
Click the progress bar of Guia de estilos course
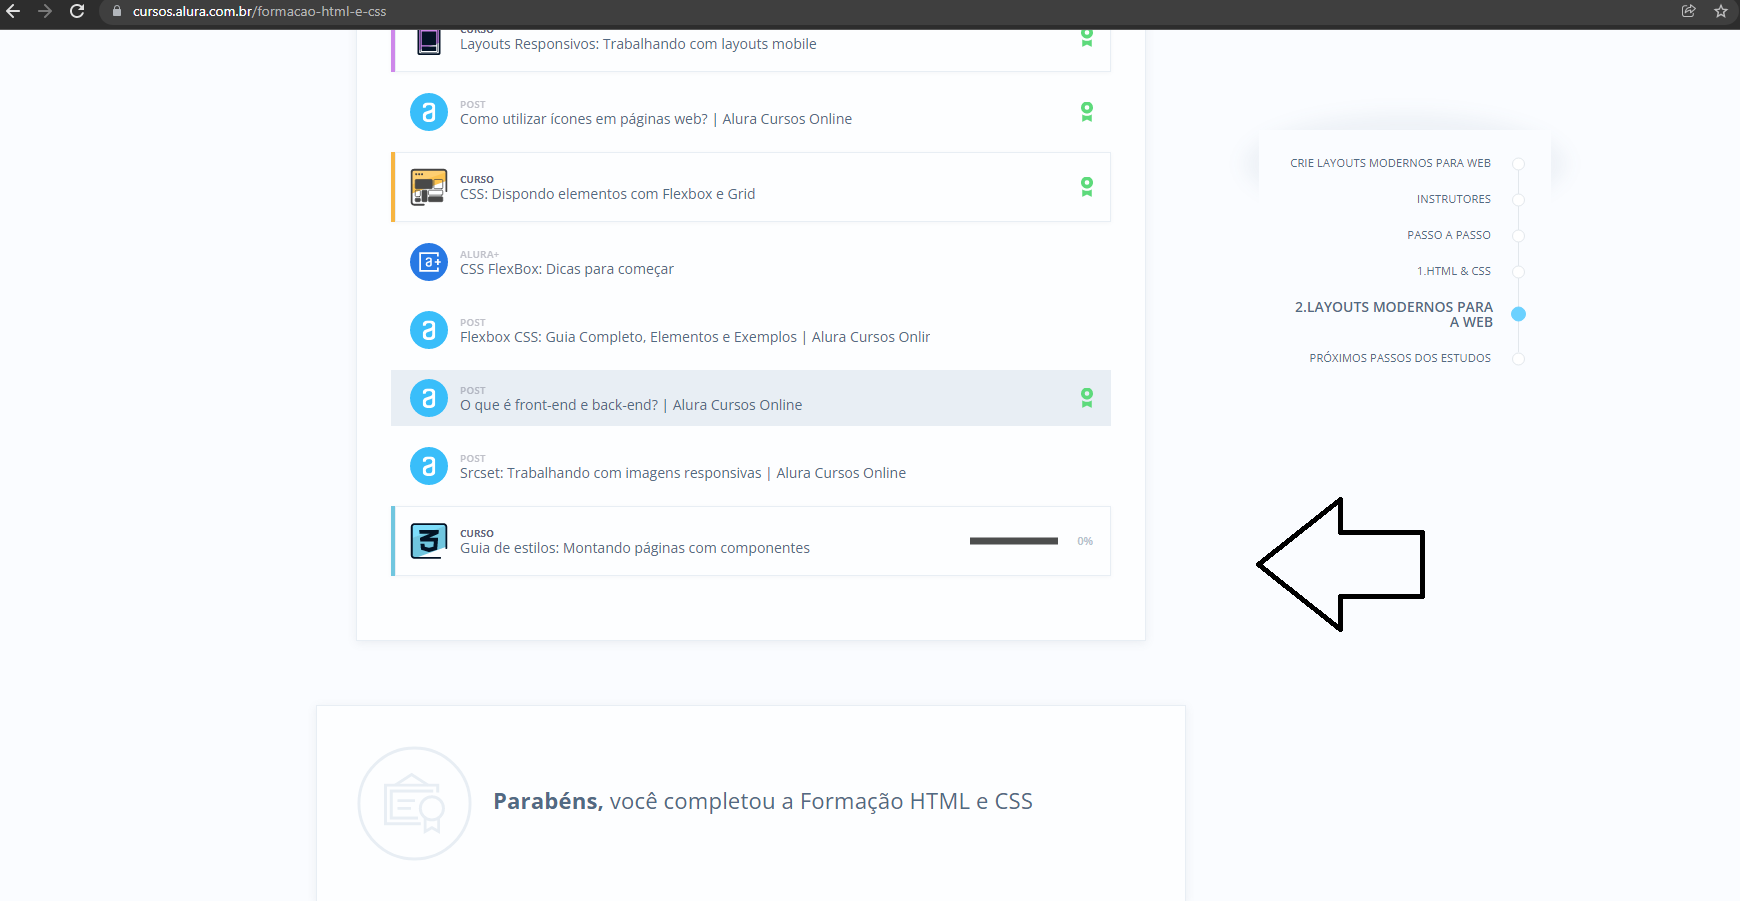[1014, 541]
